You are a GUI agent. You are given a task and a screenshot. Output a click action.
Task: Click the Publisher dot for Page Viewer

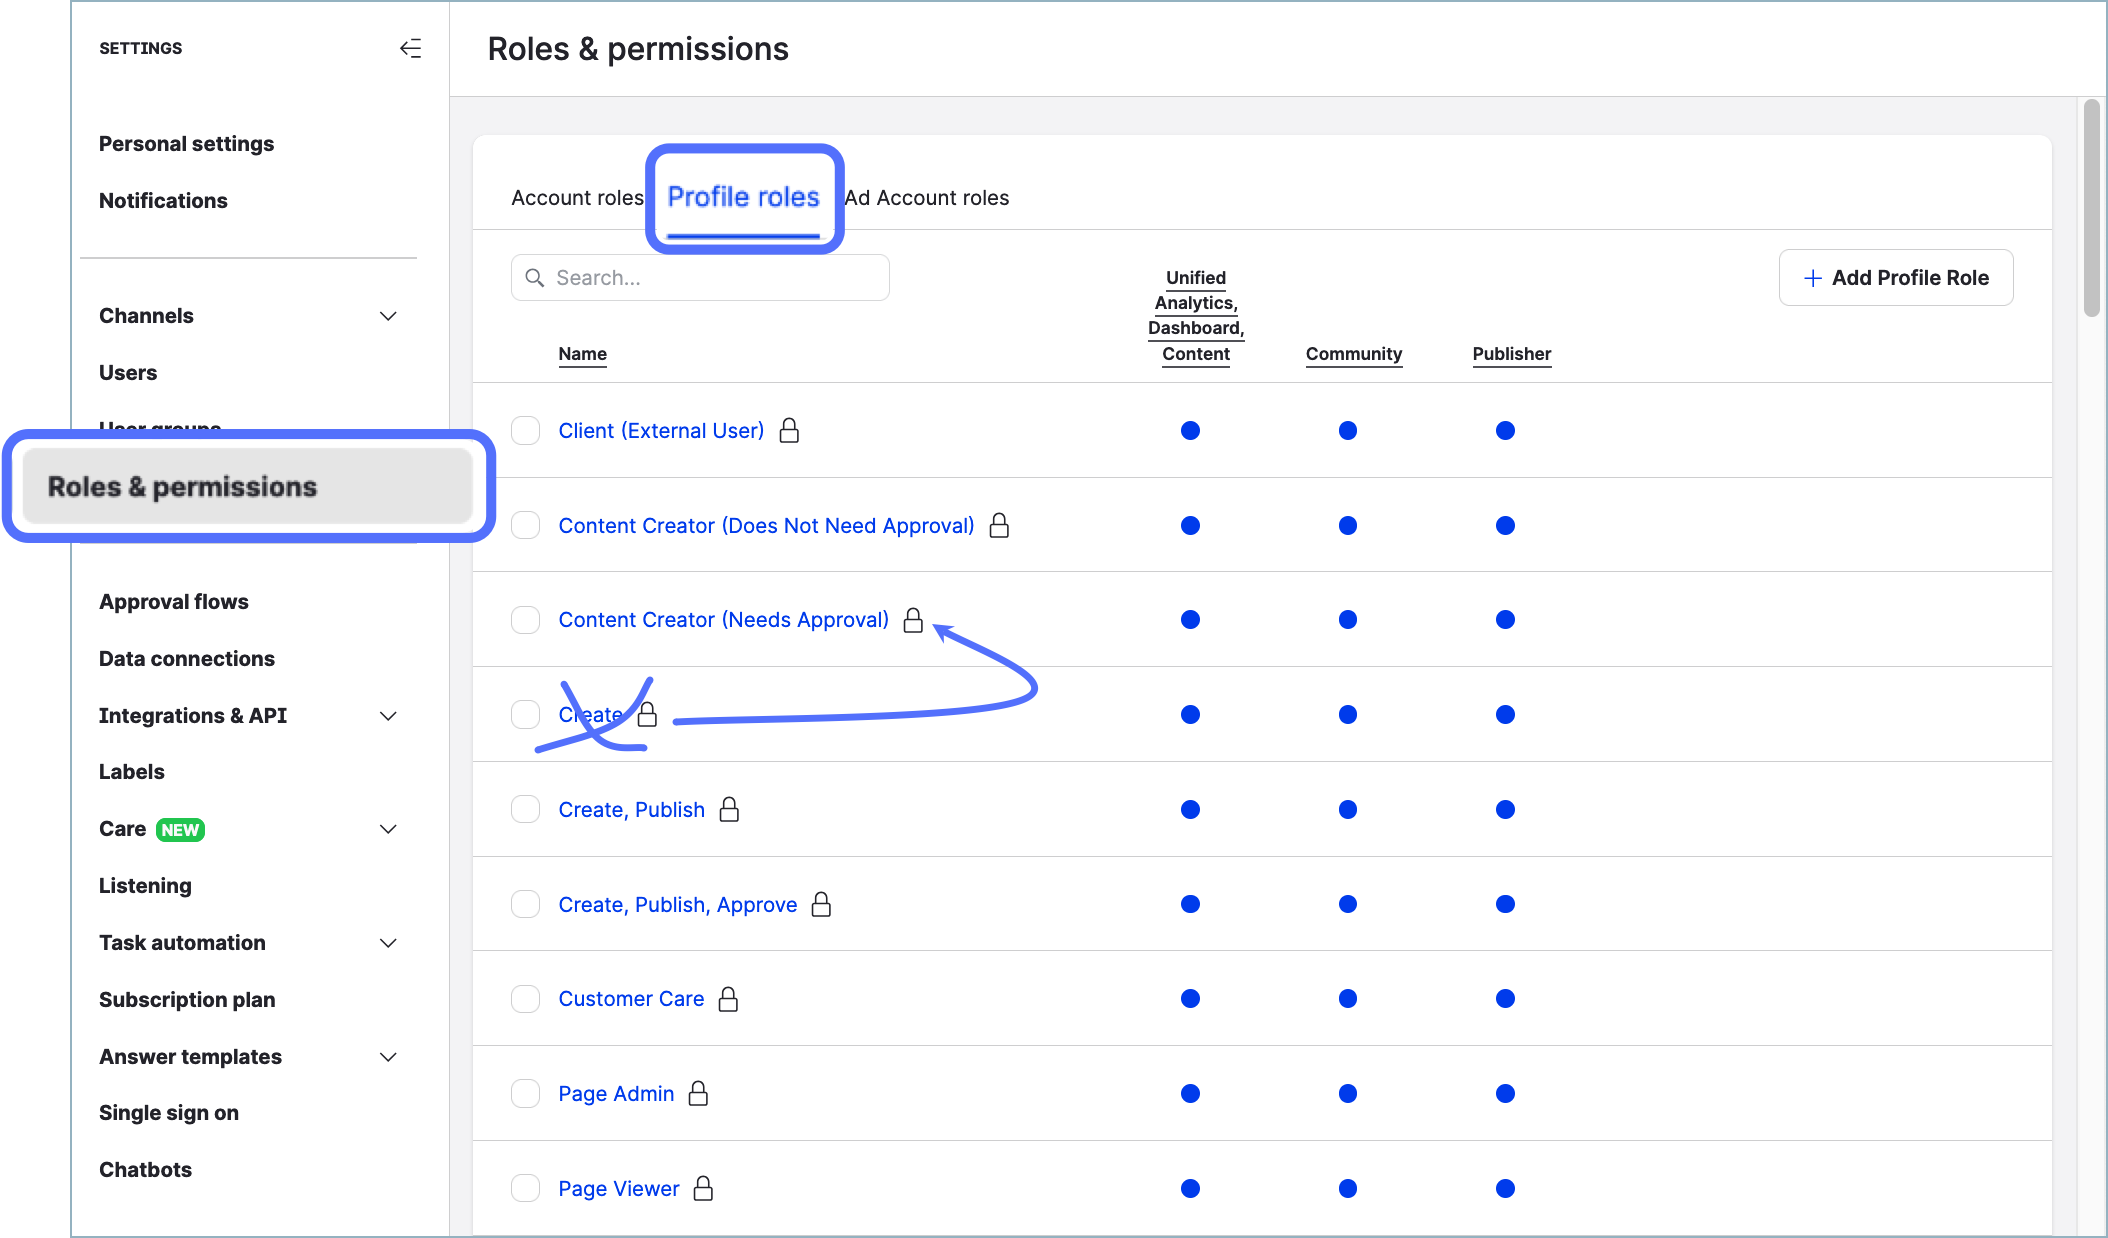point(1505,1188)
